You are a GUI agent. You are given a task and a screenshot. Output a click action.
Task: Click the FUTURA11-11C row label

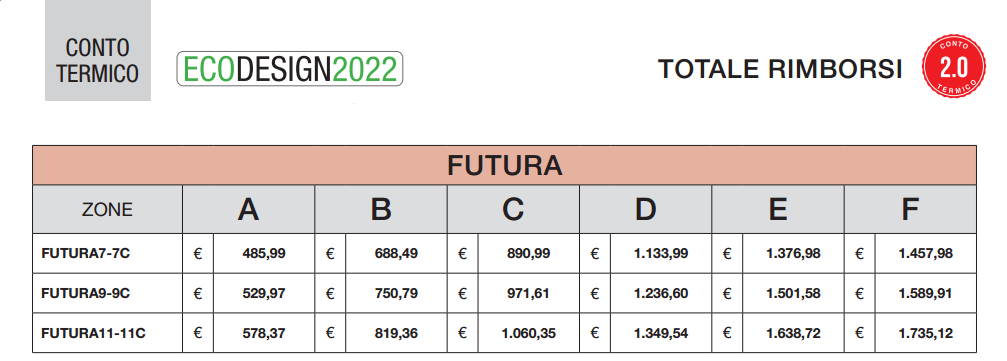[x=93, y=333]
